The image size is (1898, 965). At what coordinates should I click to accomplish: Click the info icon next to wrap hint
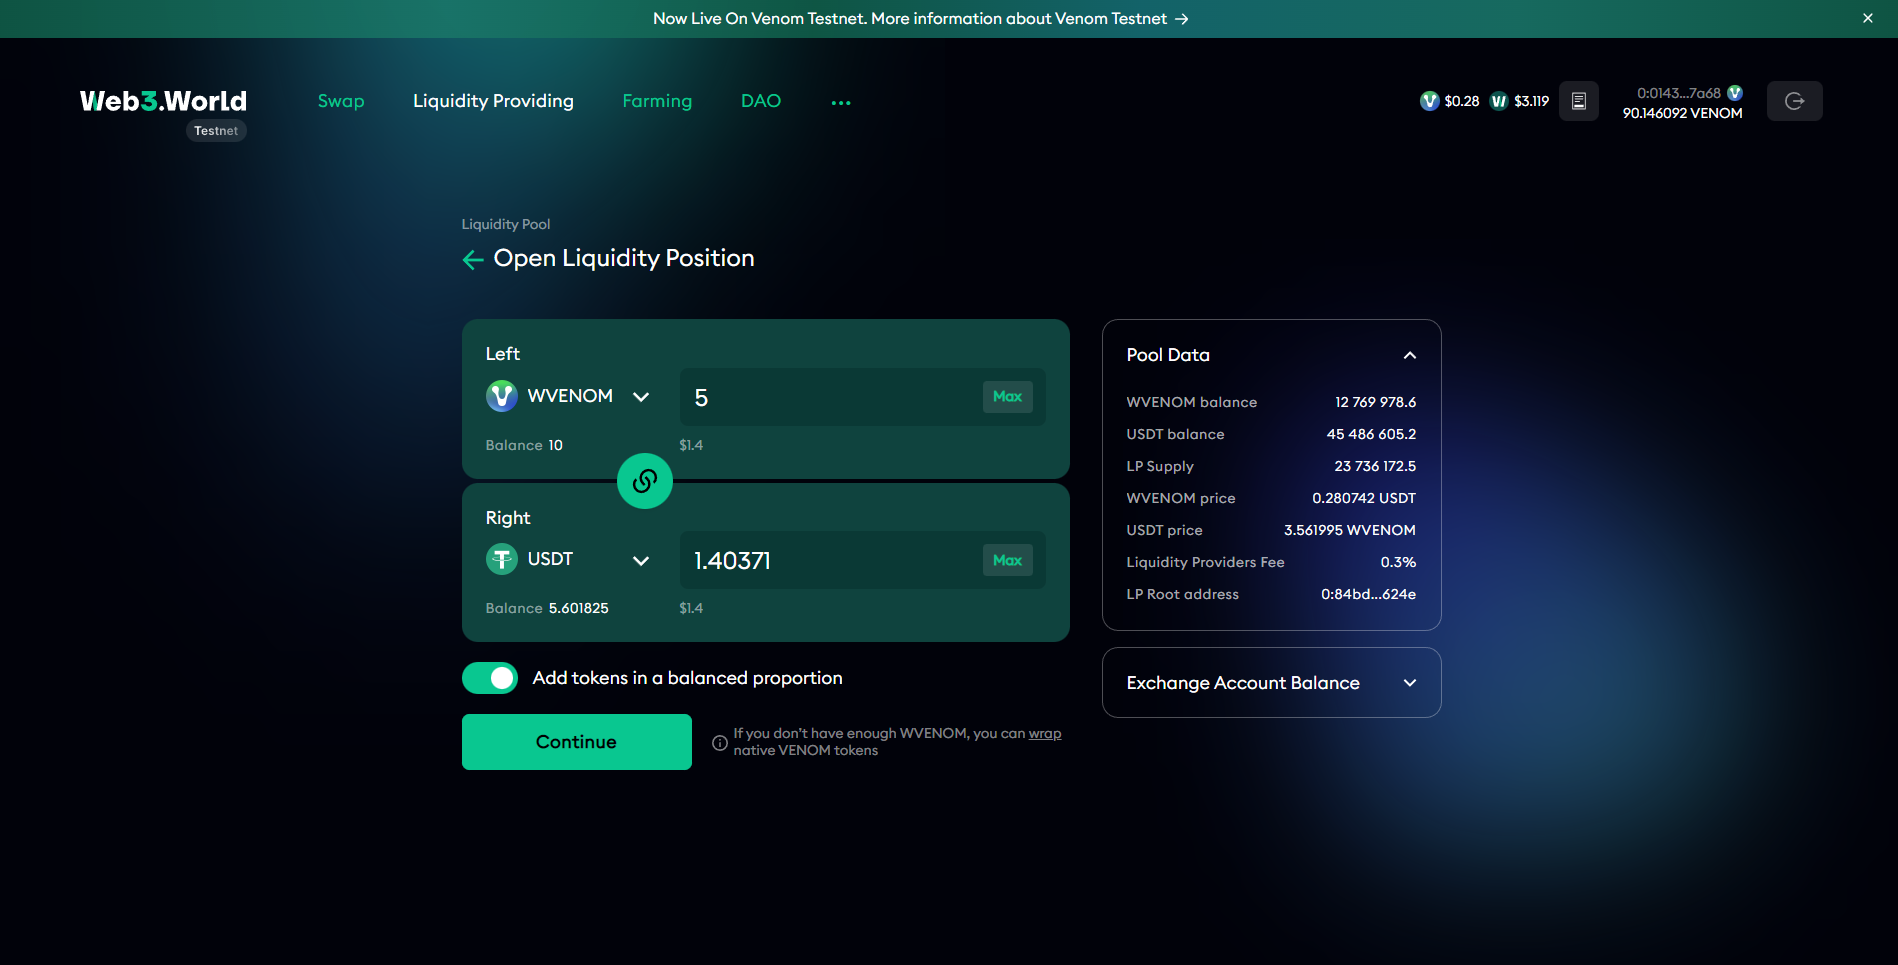point(719,743)
